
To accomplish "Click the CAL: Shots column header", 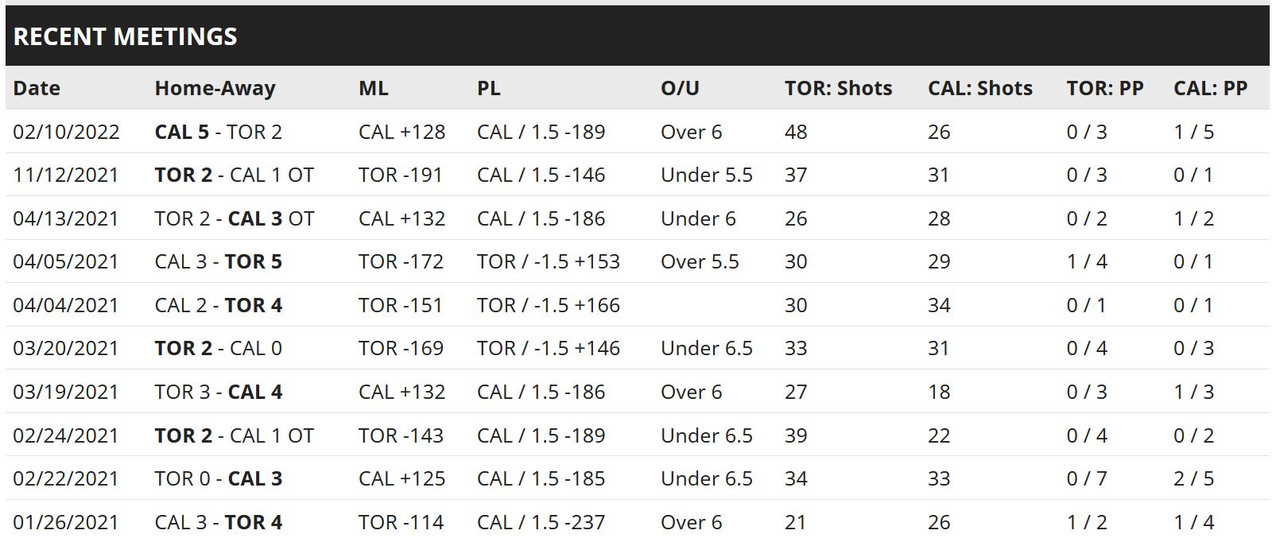I will [x=980, y=88].
